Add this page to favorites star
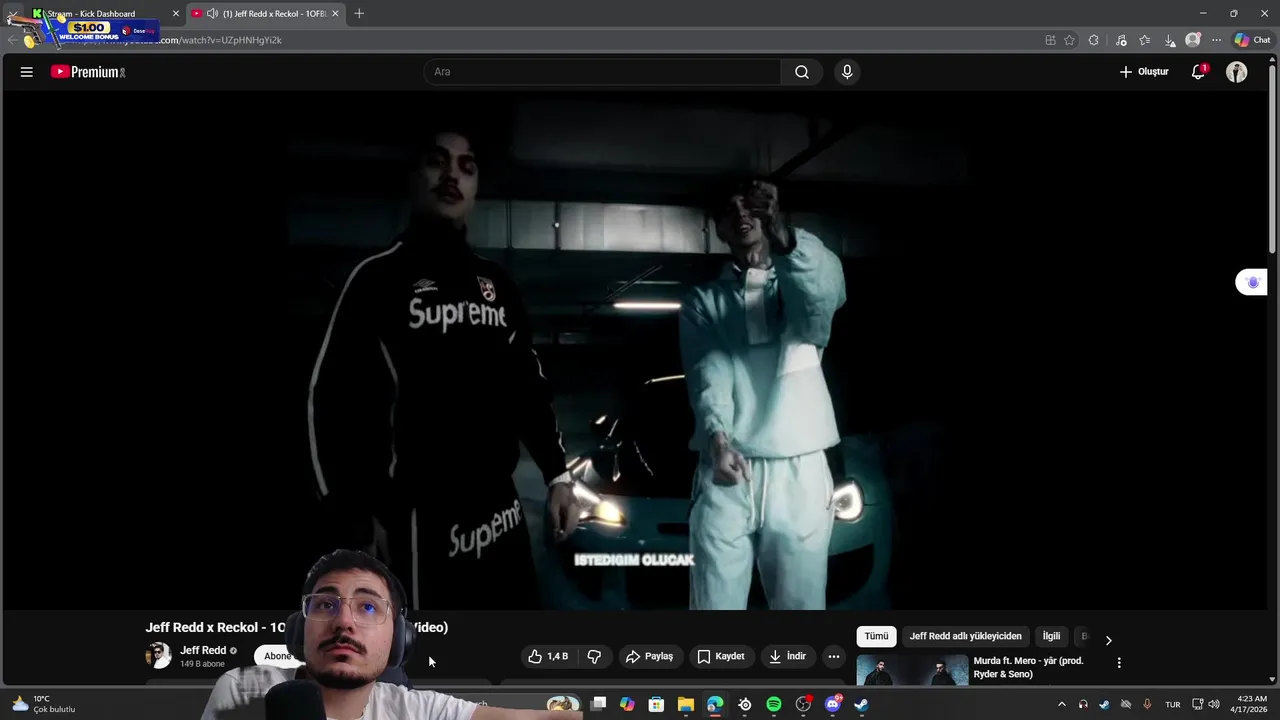1280x720 pixels. [x=1069, y=40]
